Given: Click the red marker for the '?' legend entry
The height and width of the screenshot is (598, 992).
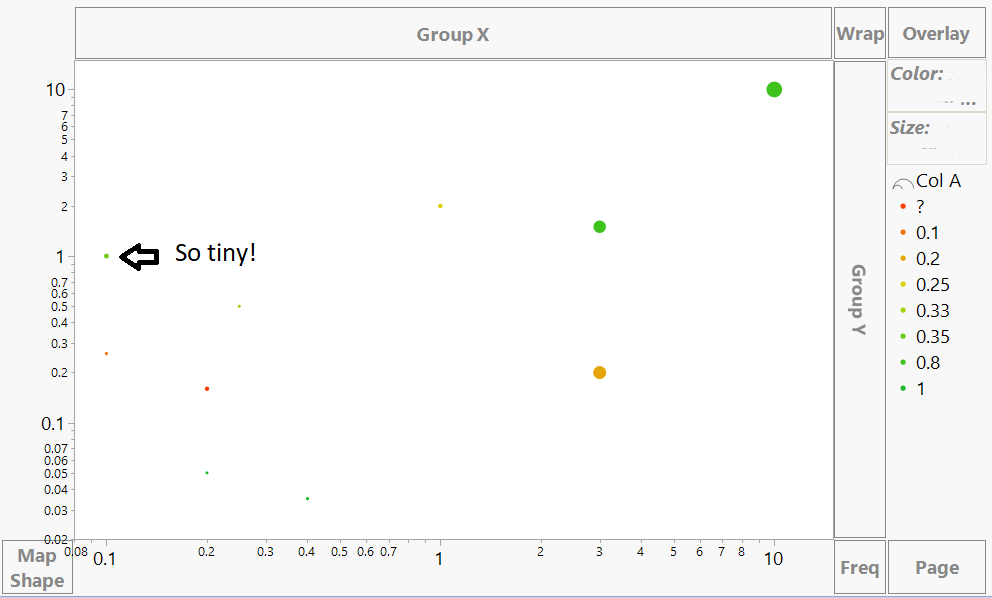Looking at the screenshot, I should 903,207.
